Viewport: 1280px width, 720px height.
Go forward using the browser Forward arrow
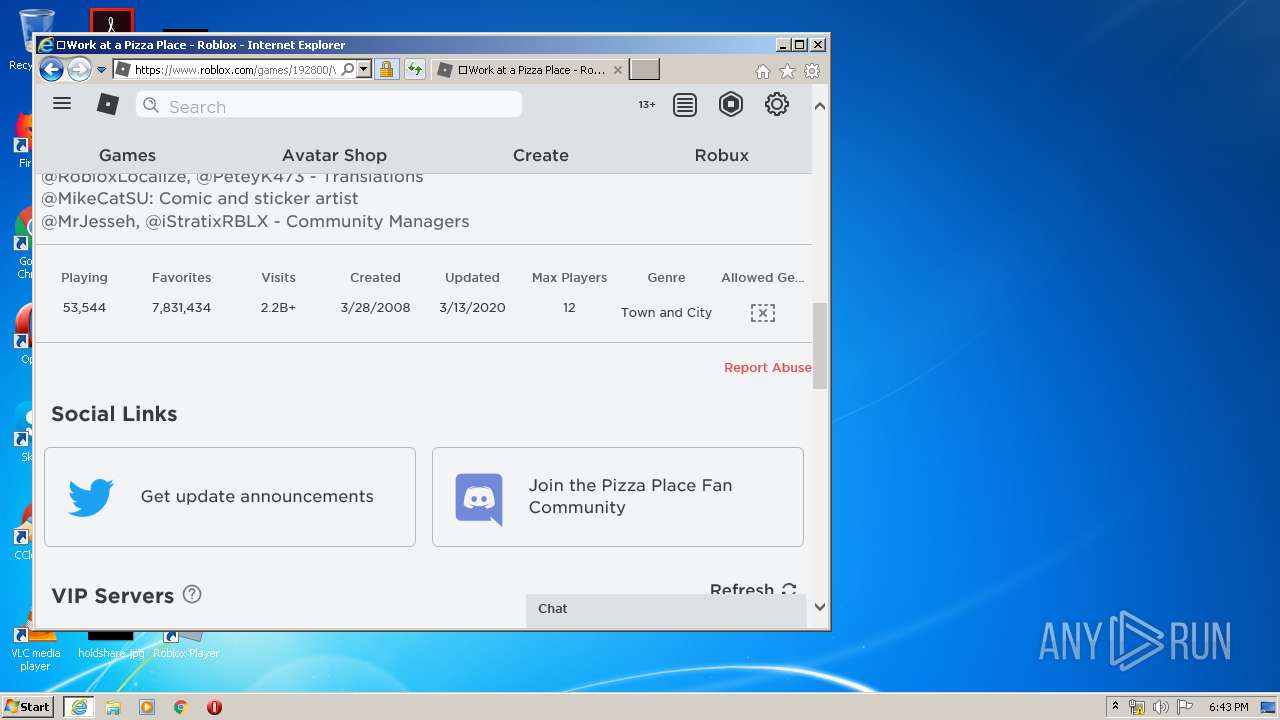point(79,70)
